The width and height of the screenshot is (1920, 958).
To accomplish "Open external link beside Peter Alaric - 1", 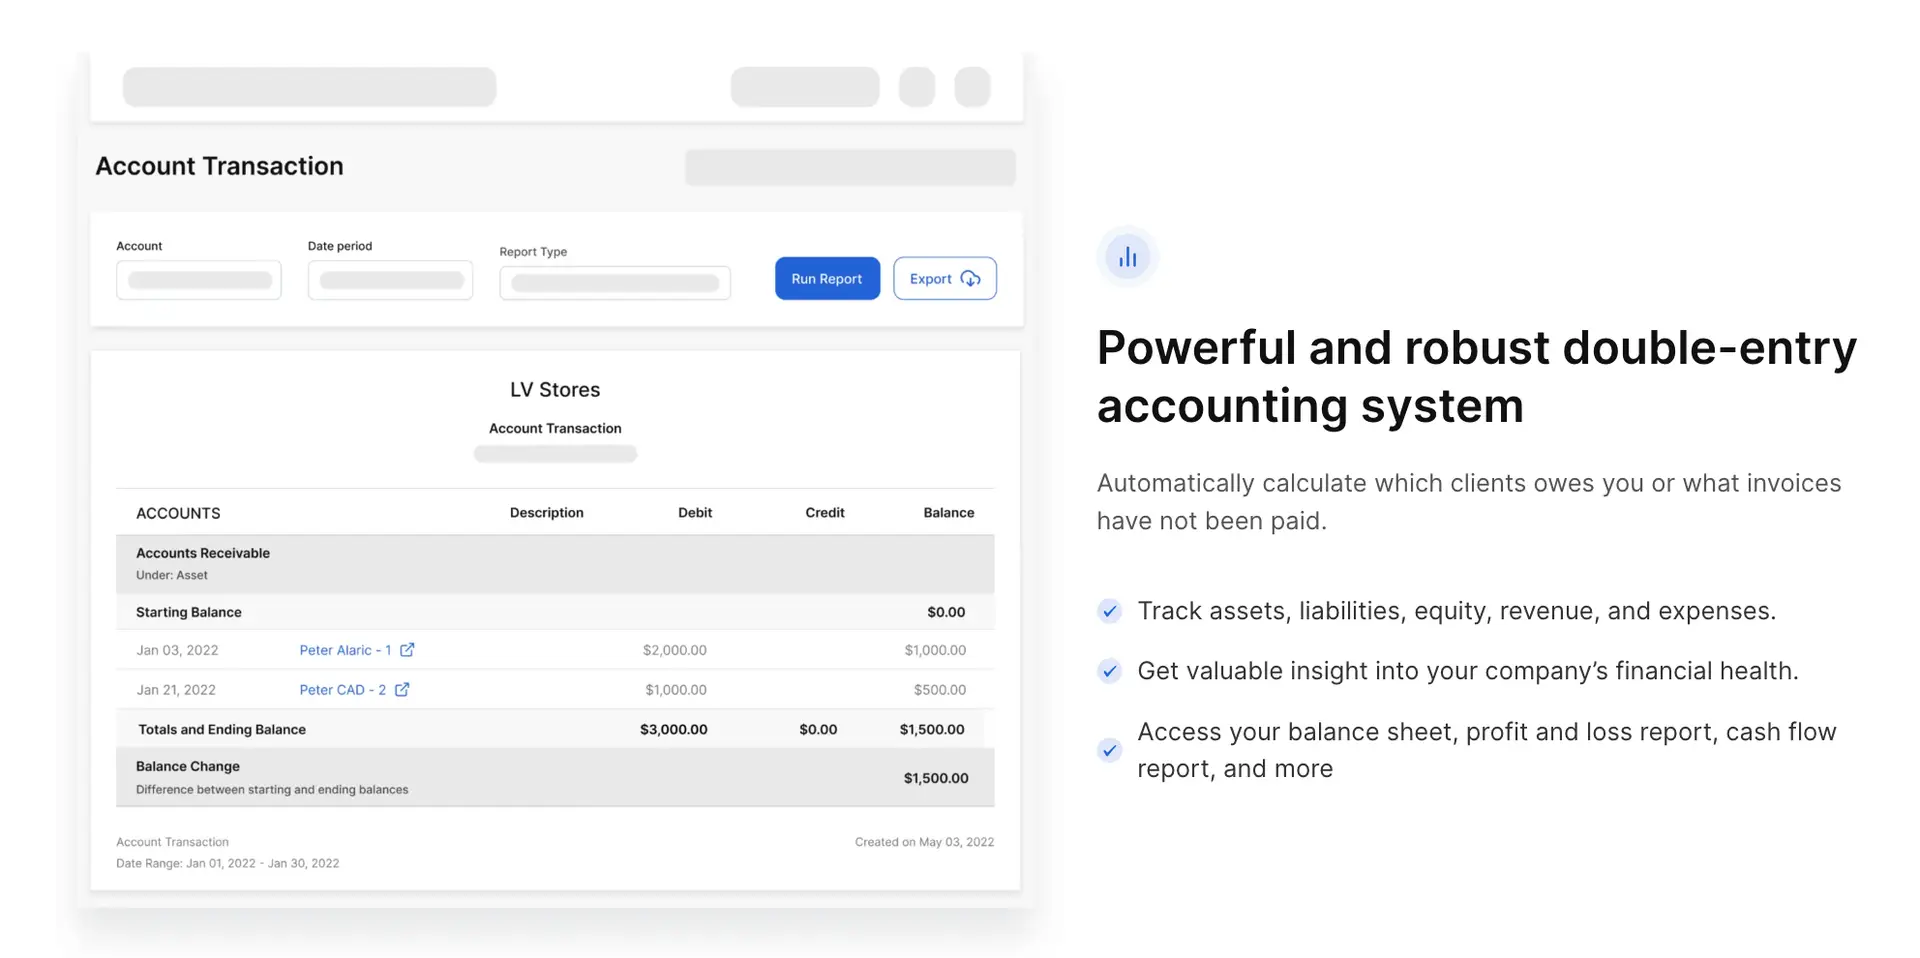I will 408,649.
